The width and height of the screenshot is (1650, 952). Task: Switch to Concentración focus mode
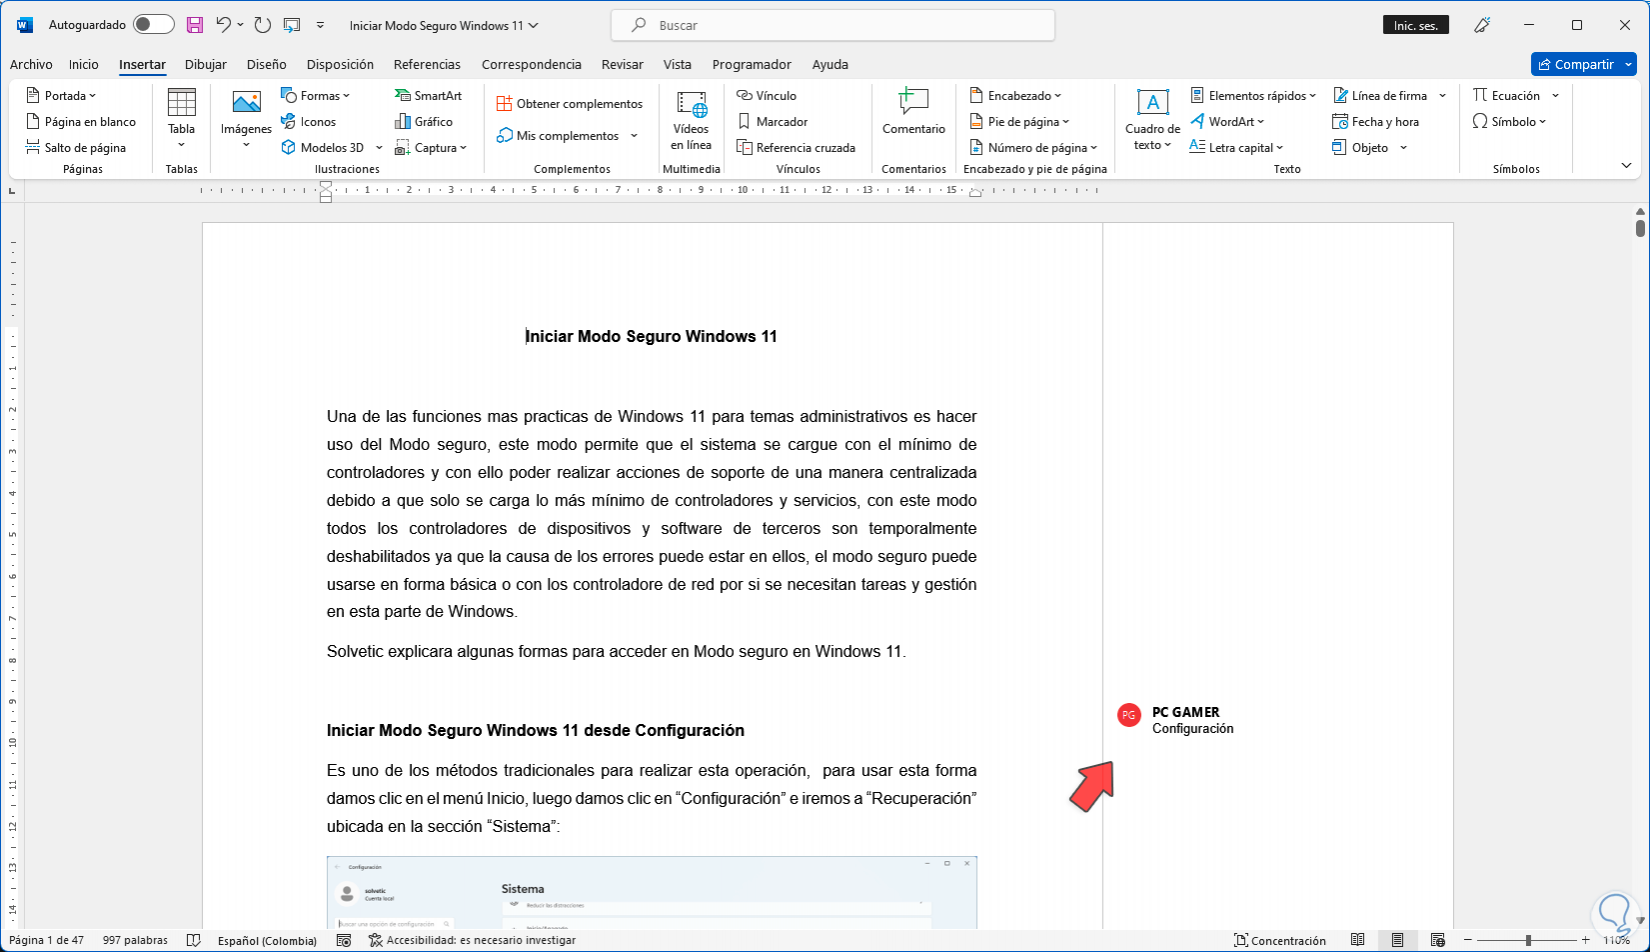[x=1280, y=940]
